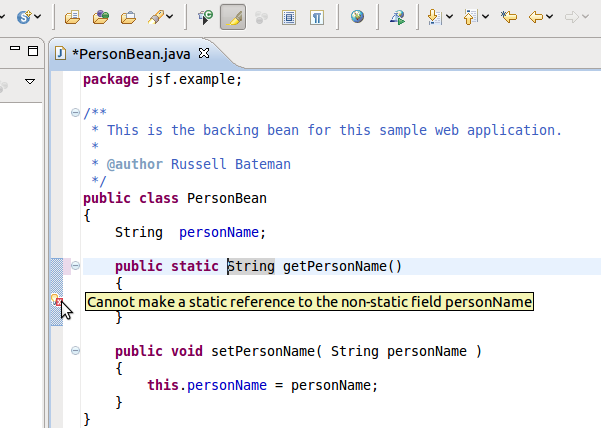Click 'this' keyword in assignment line
Screen dimensions: 601x428
163,385
